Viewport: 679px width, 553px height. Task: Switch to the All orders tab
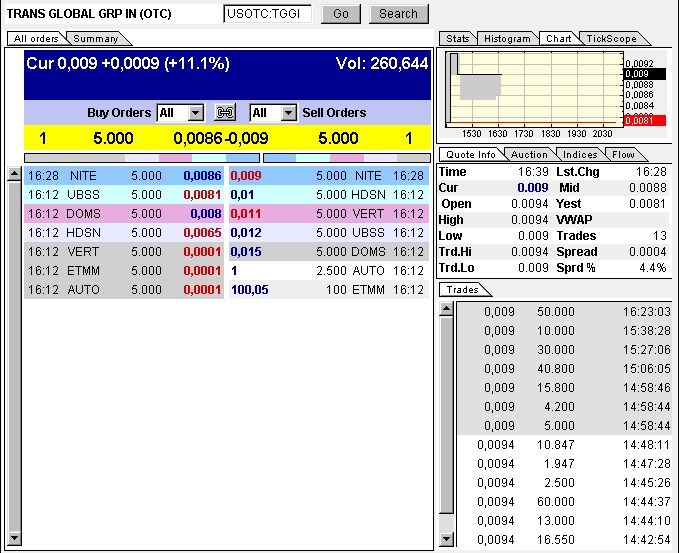click(36, 39)
